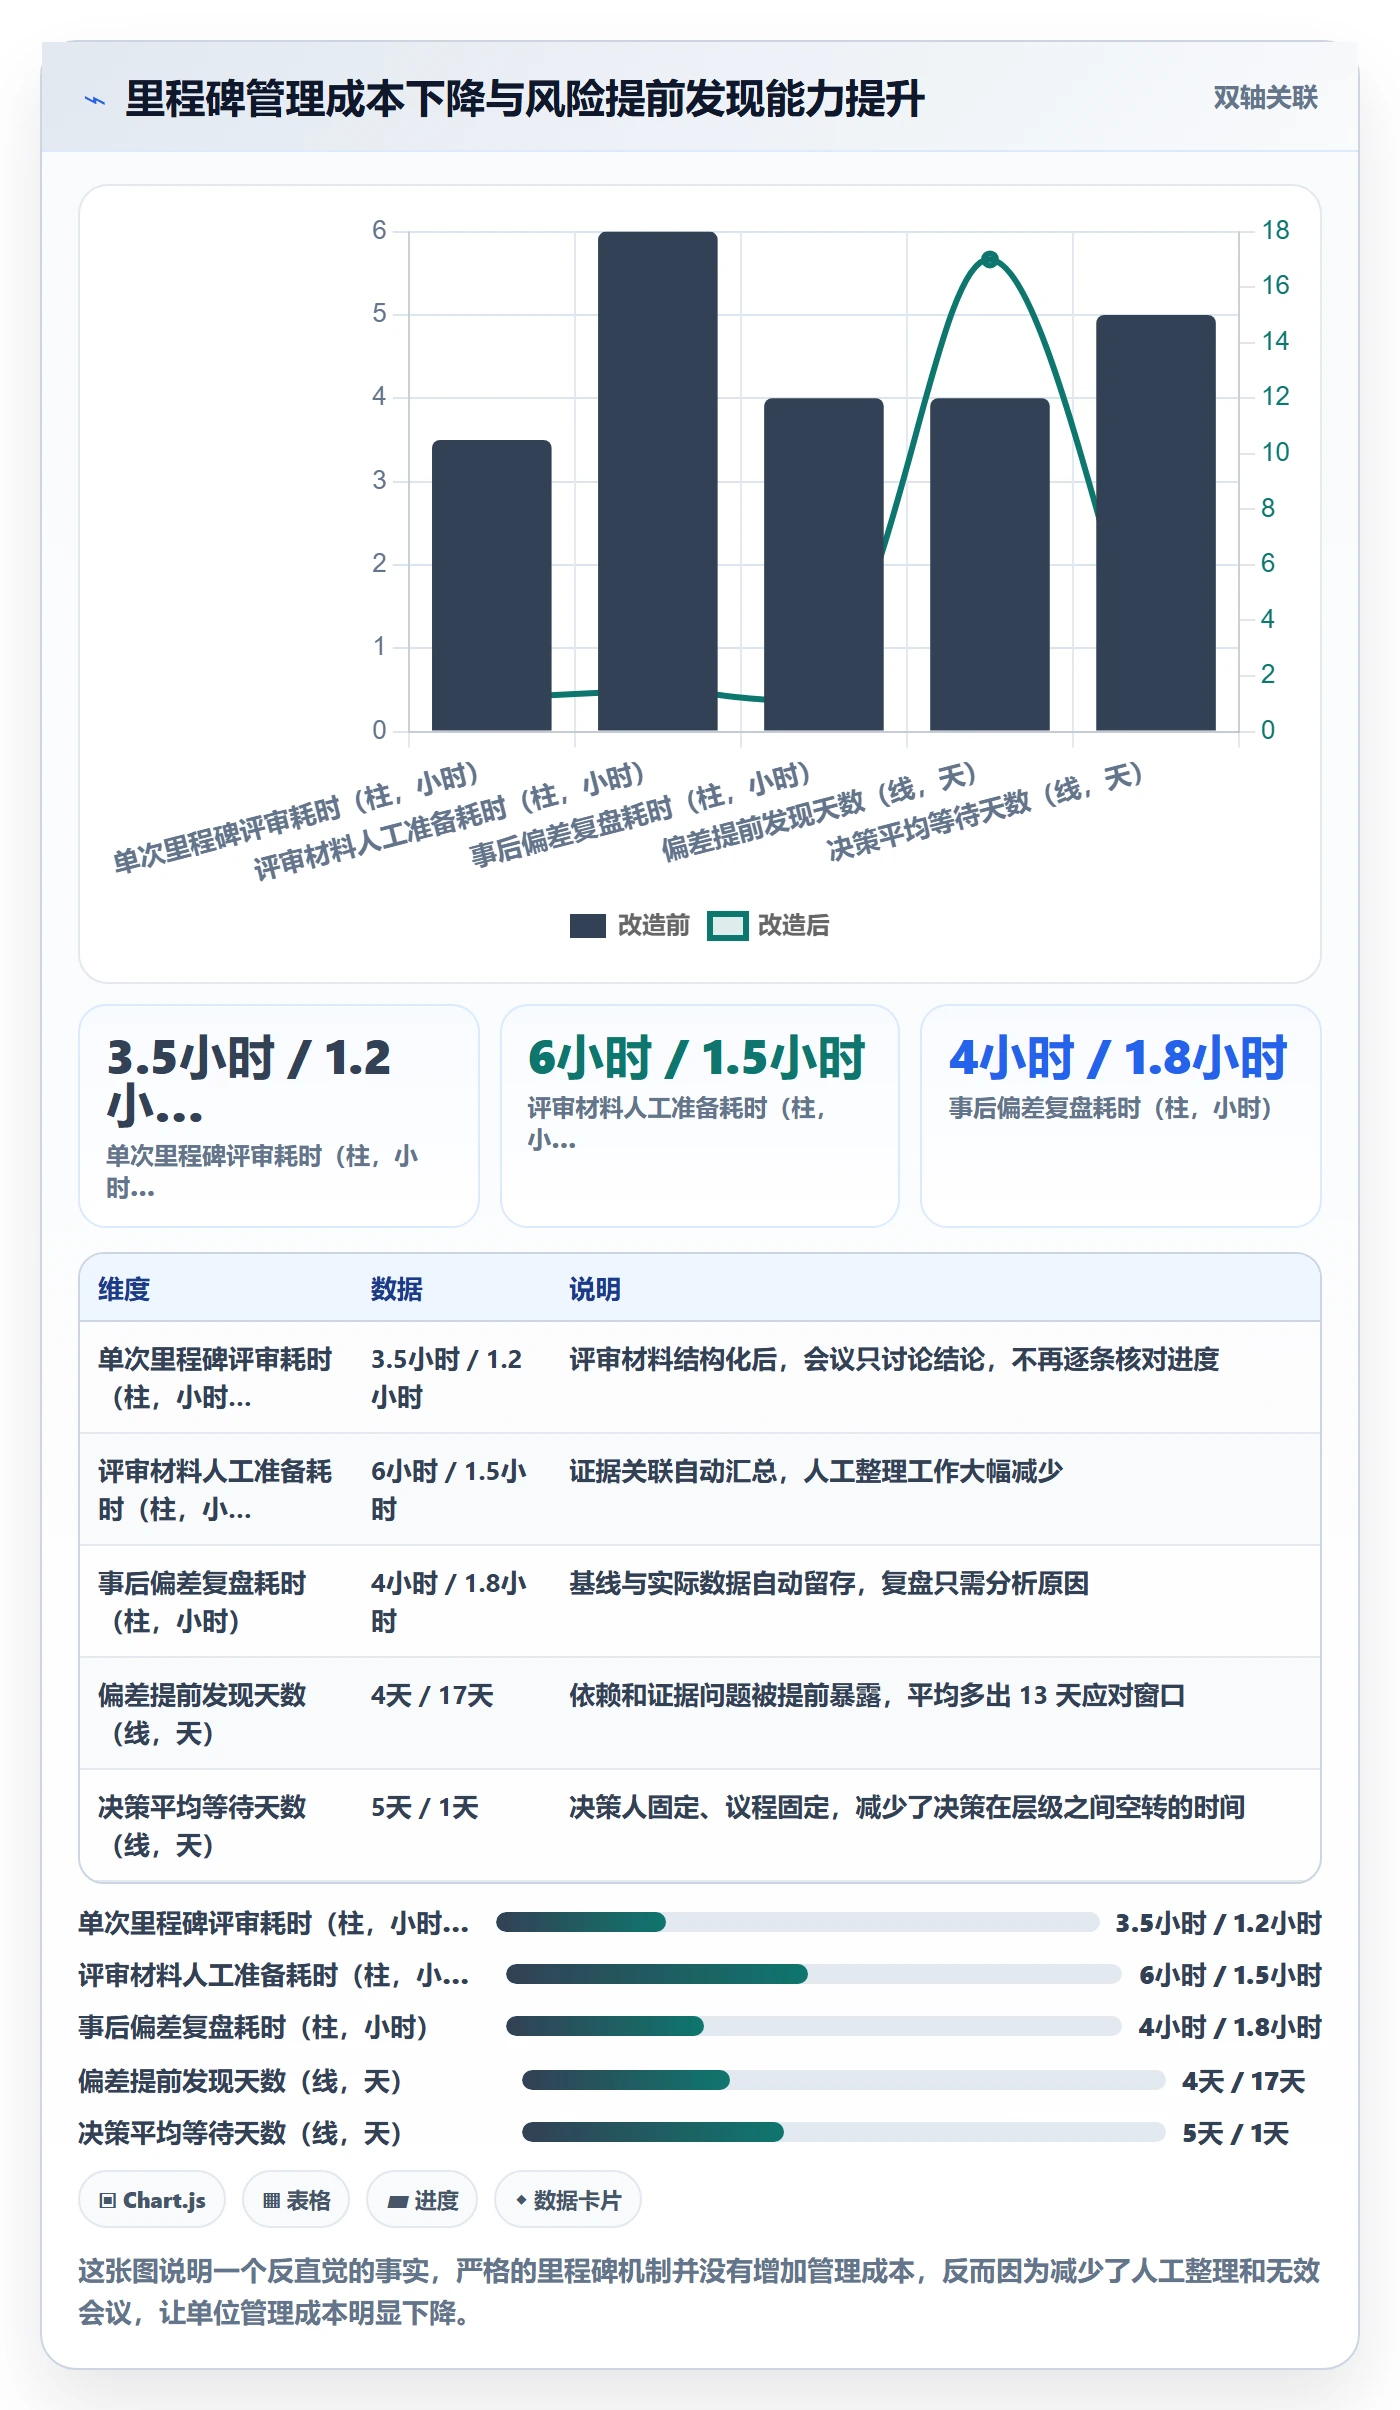This screenshot has width=1400, height=2410.
Task: Click the 偏差提前发现天数 progress bar
Action: pyautogui.click(x=844, y=2080)
